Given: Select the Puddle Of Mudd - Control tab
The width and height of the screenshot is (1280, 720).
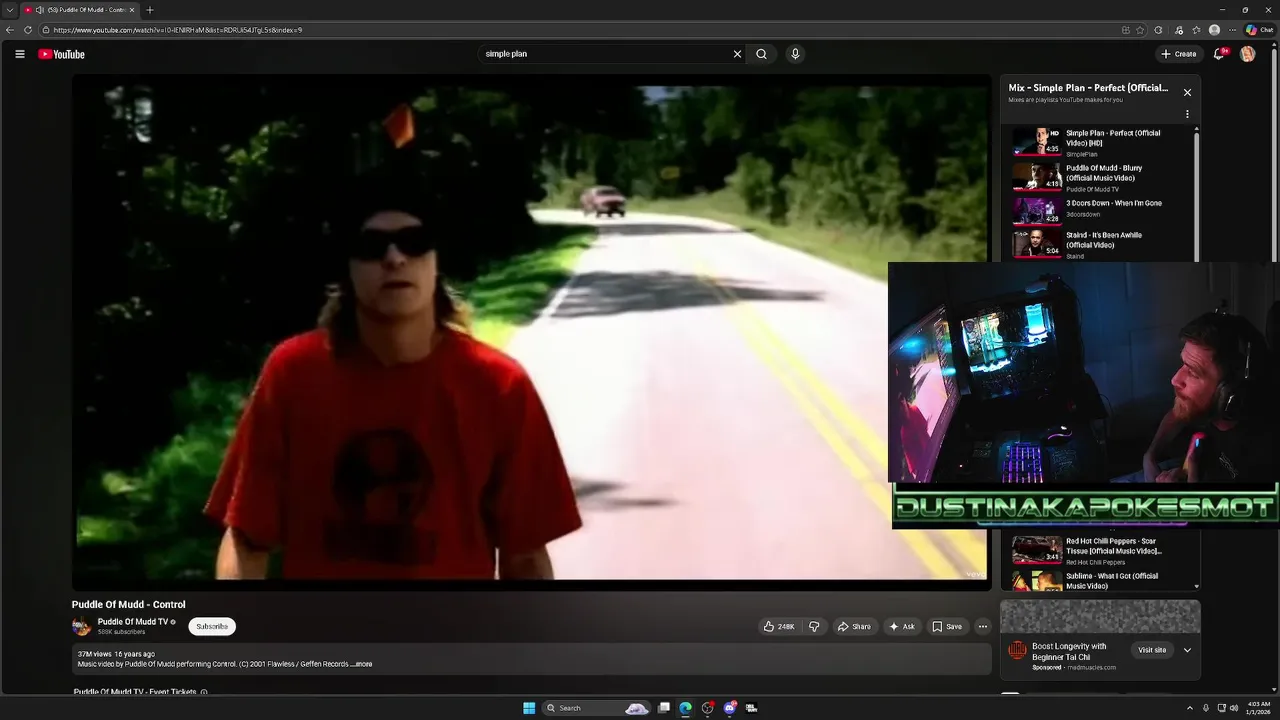Looking at the screenshot, I should [80, 10].
